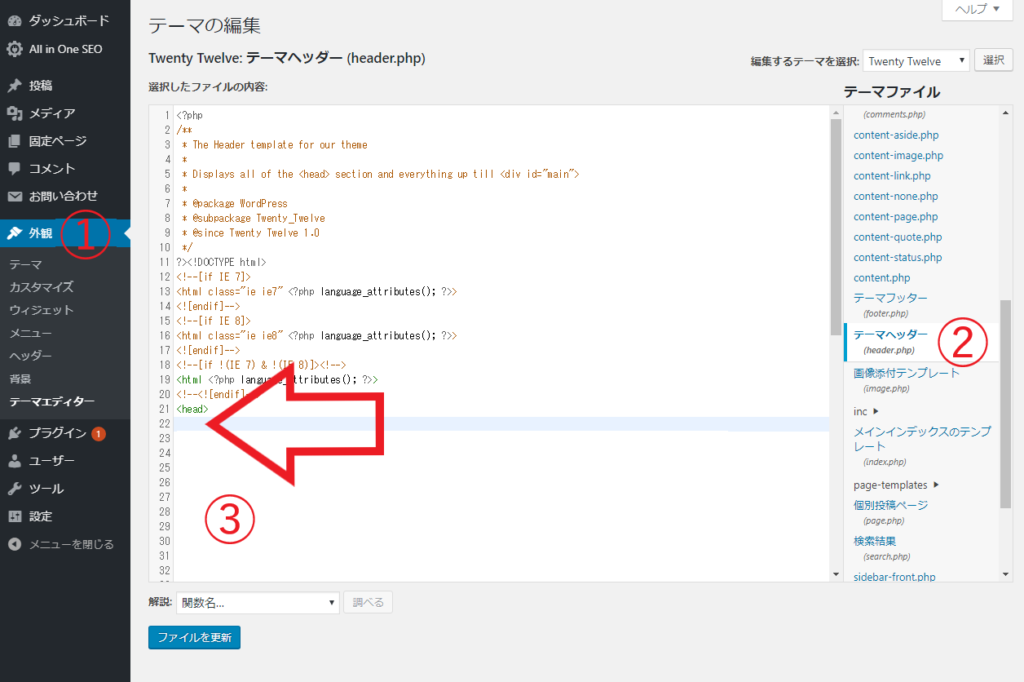Open the ヘッダー submenu link
1024x682 pixels.
[x=30, y=356]
